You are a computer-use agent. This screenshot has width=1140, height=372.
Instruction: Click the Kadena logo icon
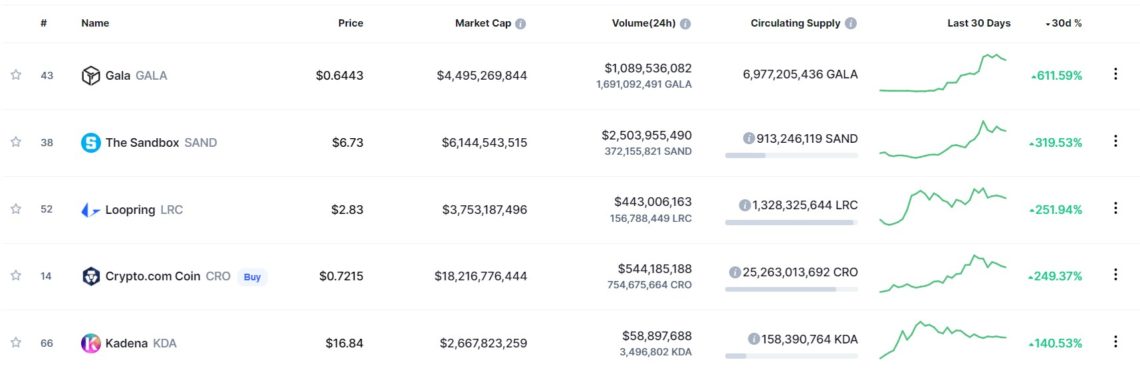click(91, 343)
